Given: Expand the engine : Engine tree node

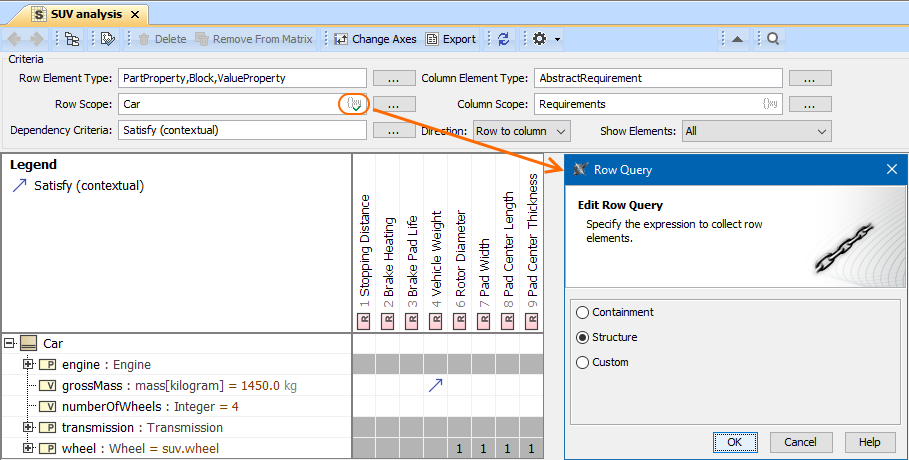Looking at the screenshot, I should click(x=29, y=365).
